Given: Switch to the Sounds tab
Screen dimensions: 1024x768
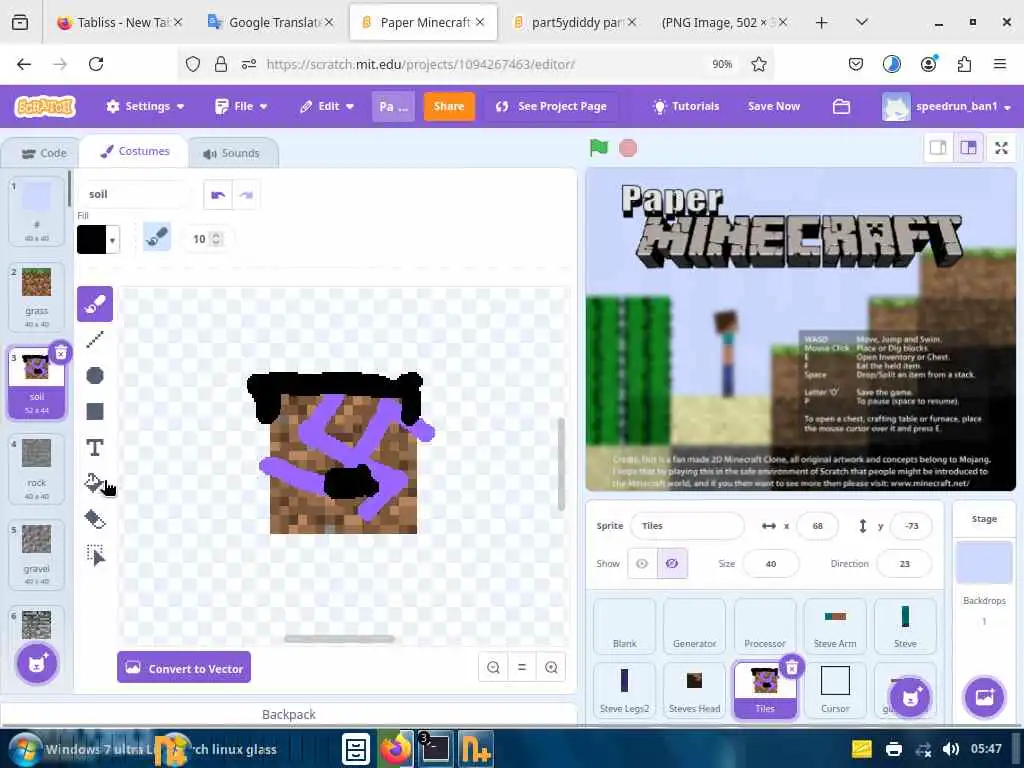Looking at the screenshot, I should (x=231, y=153).
